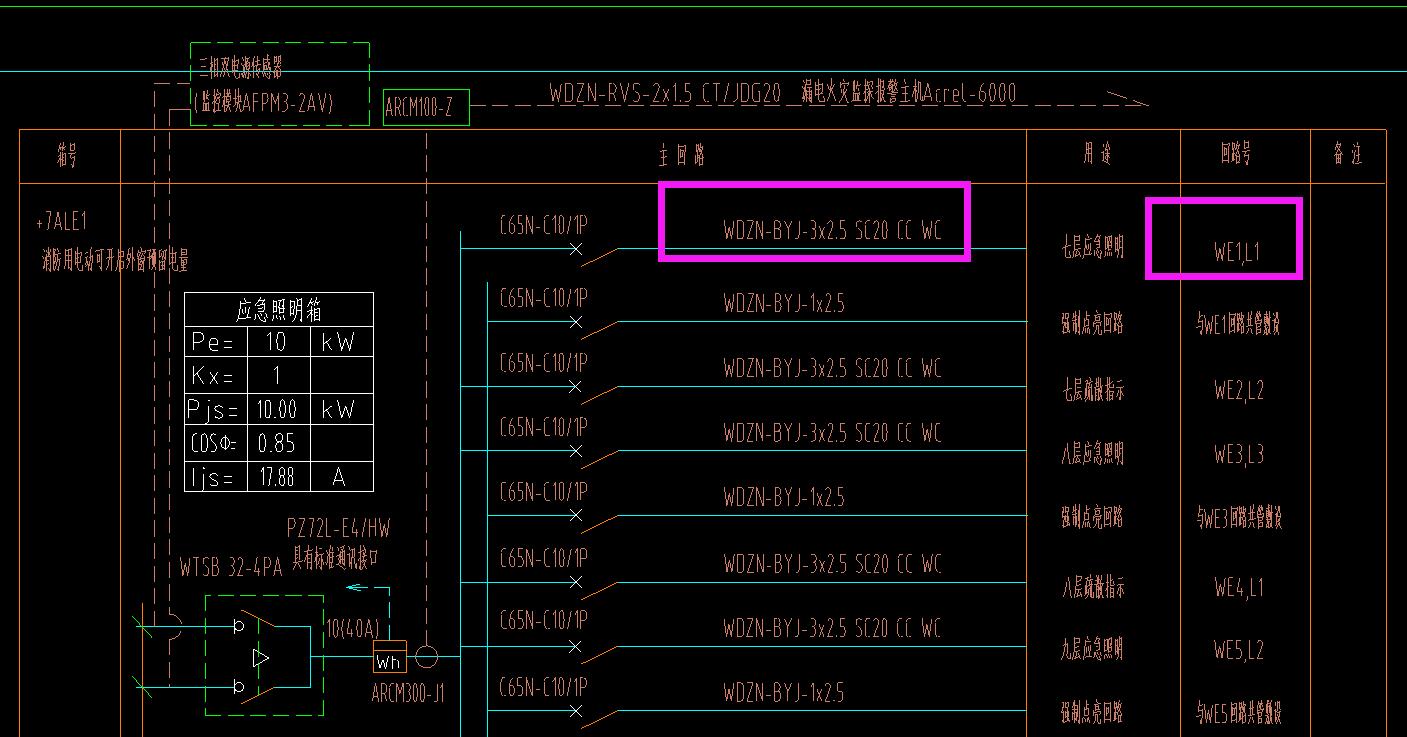Image resolution: width=1407 pixels, height=737 pixels.
Task: Select the 七层疏散指示 usage text
Action: click(x=1093, y=391)
